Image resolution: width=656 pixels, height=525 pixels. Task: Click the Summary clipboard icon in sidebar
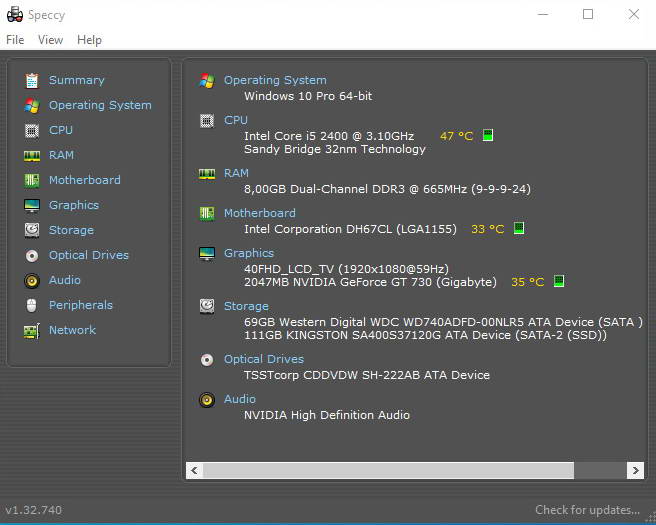point(32,81)
